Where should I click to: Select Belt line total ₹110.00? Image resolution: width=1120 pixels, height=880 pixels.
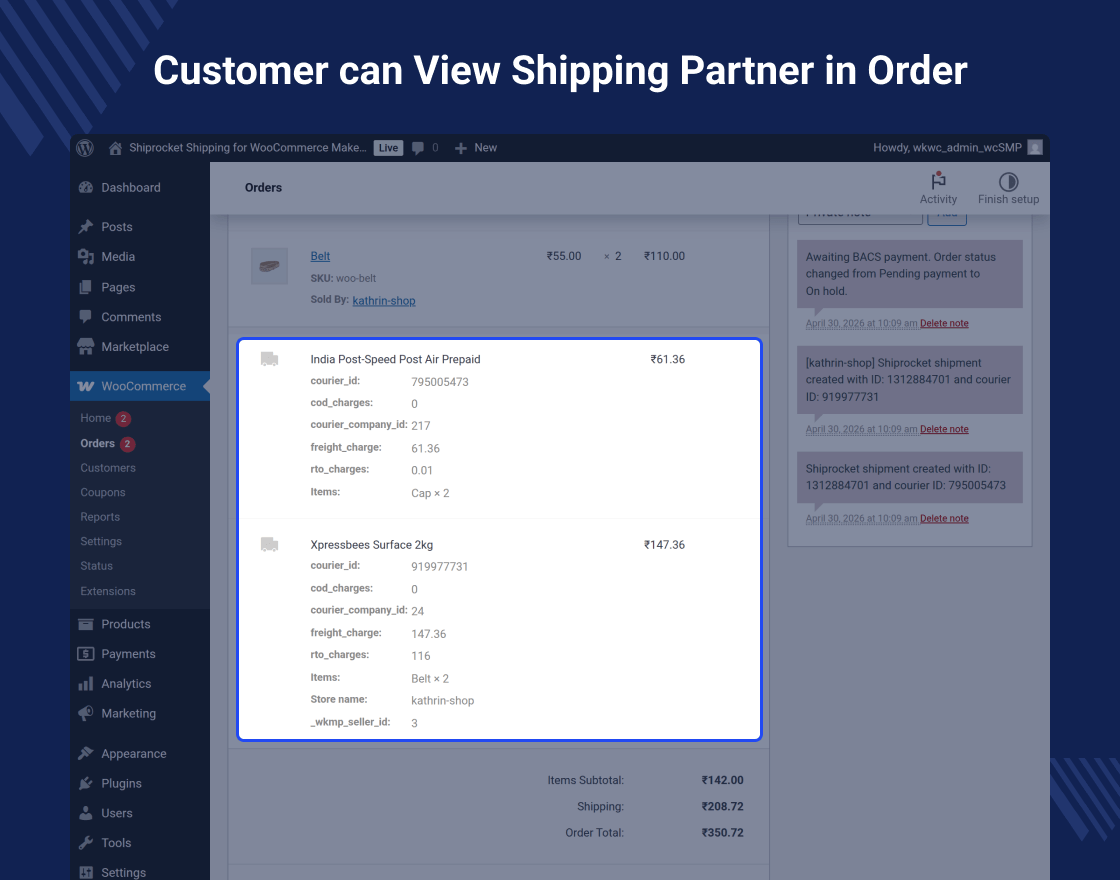click(664, 256)
